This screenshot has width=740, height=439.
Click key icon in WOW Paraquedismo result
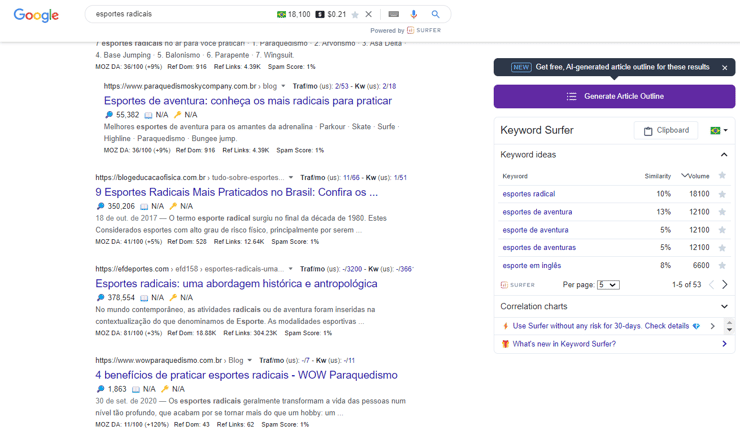tap(165, 389)
